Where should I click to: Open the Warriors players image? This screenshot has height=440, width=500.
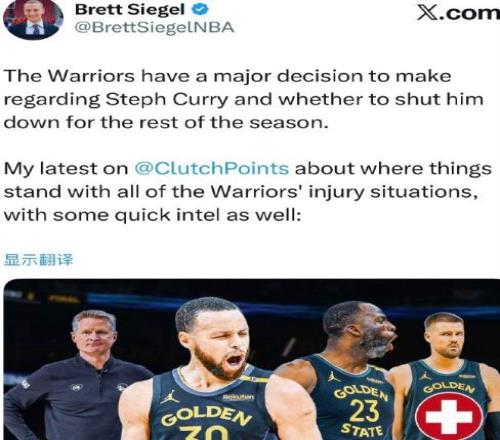click(252, 360)
